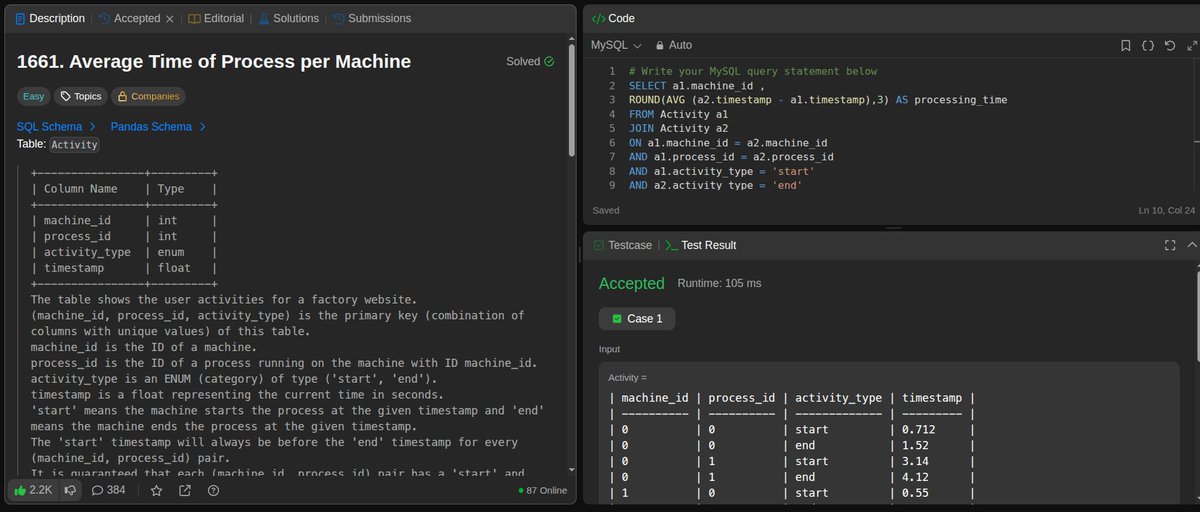Open the Submissions tab
The width and height of the screenshot is (1200, 512).
click(x=374, y=18)
